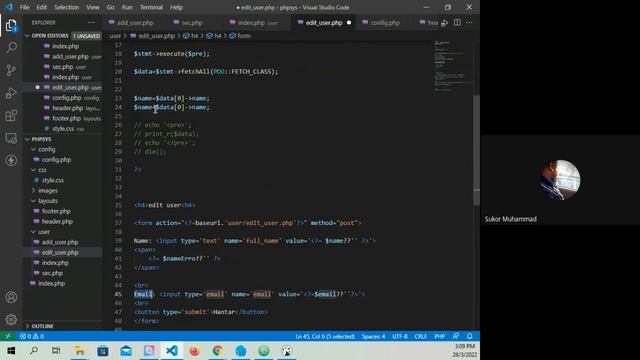Change line ending via CRLF
The image size is (640, 360).
point(420,337)
